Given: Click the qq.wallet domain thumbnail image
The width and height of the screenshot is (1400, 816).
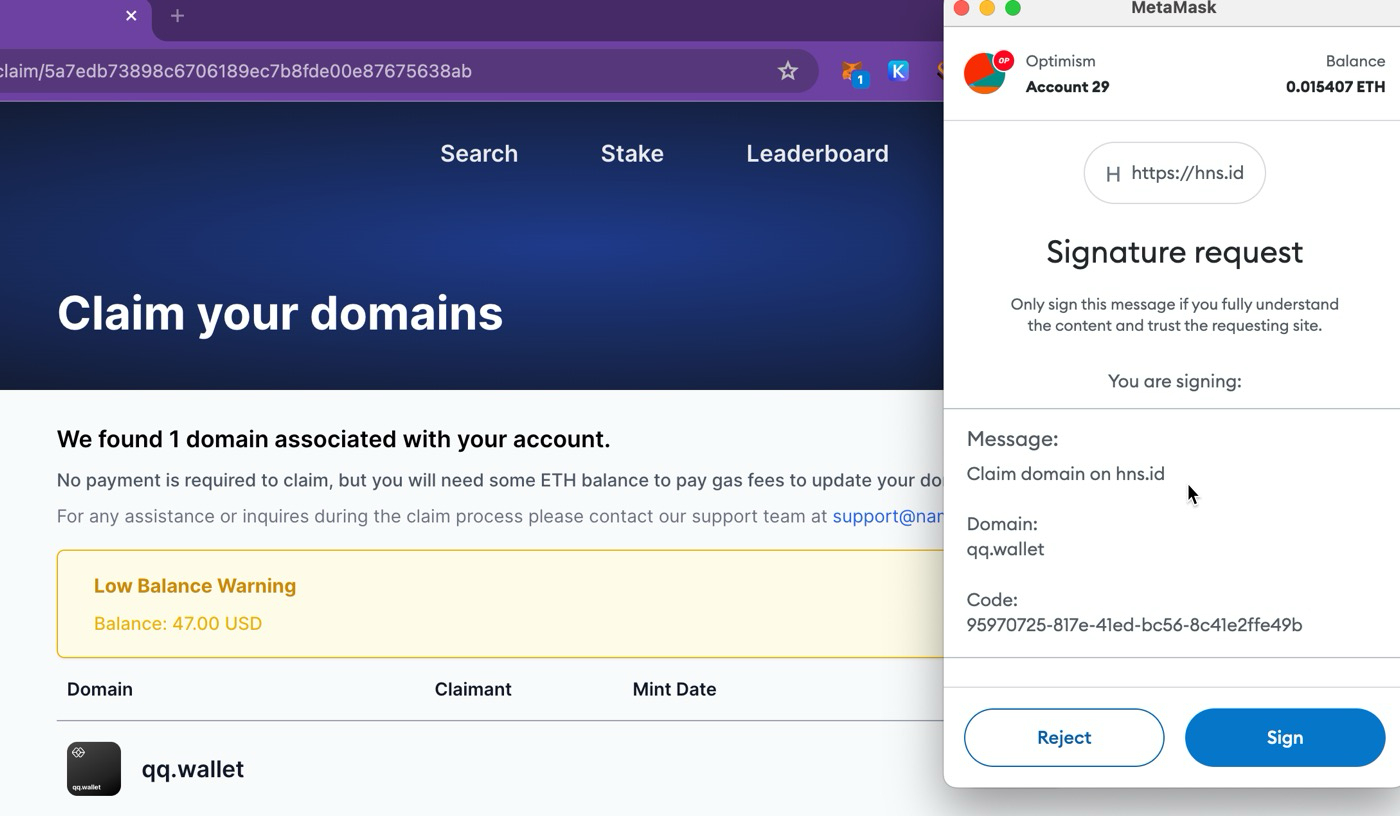Looking at the screenshot, I should click(x=93, y=769).
